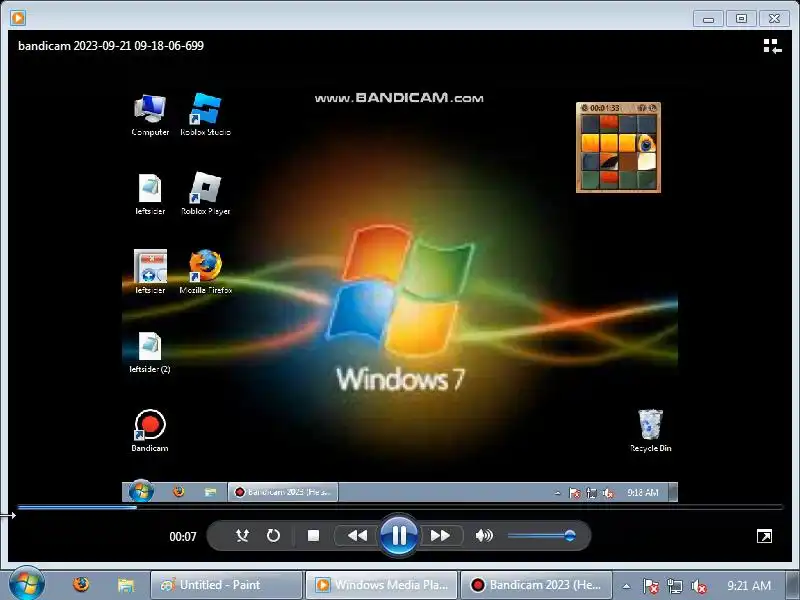Click the leftsider installer icon beside Mozilla Firefox
800x600 pixels.
point(150,272)
